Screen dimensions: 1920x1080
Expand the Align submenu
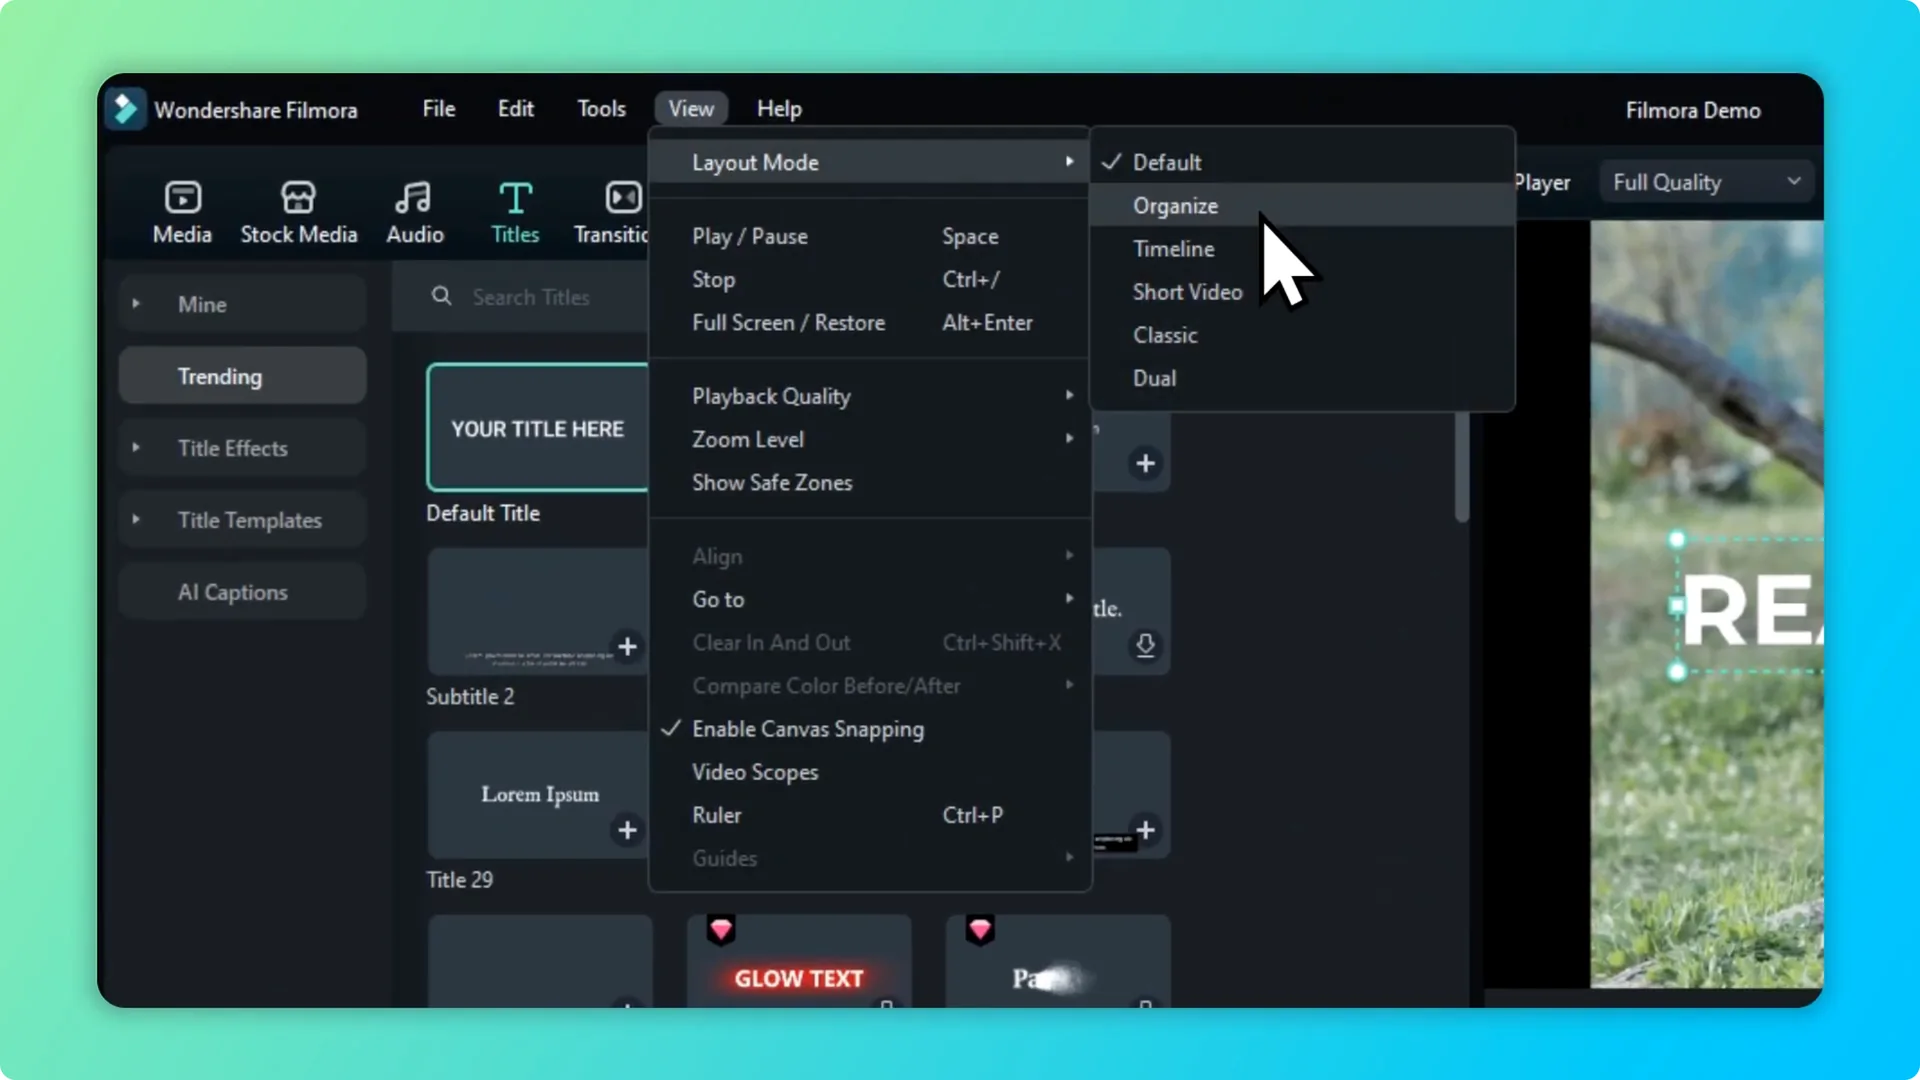point(870,556)
